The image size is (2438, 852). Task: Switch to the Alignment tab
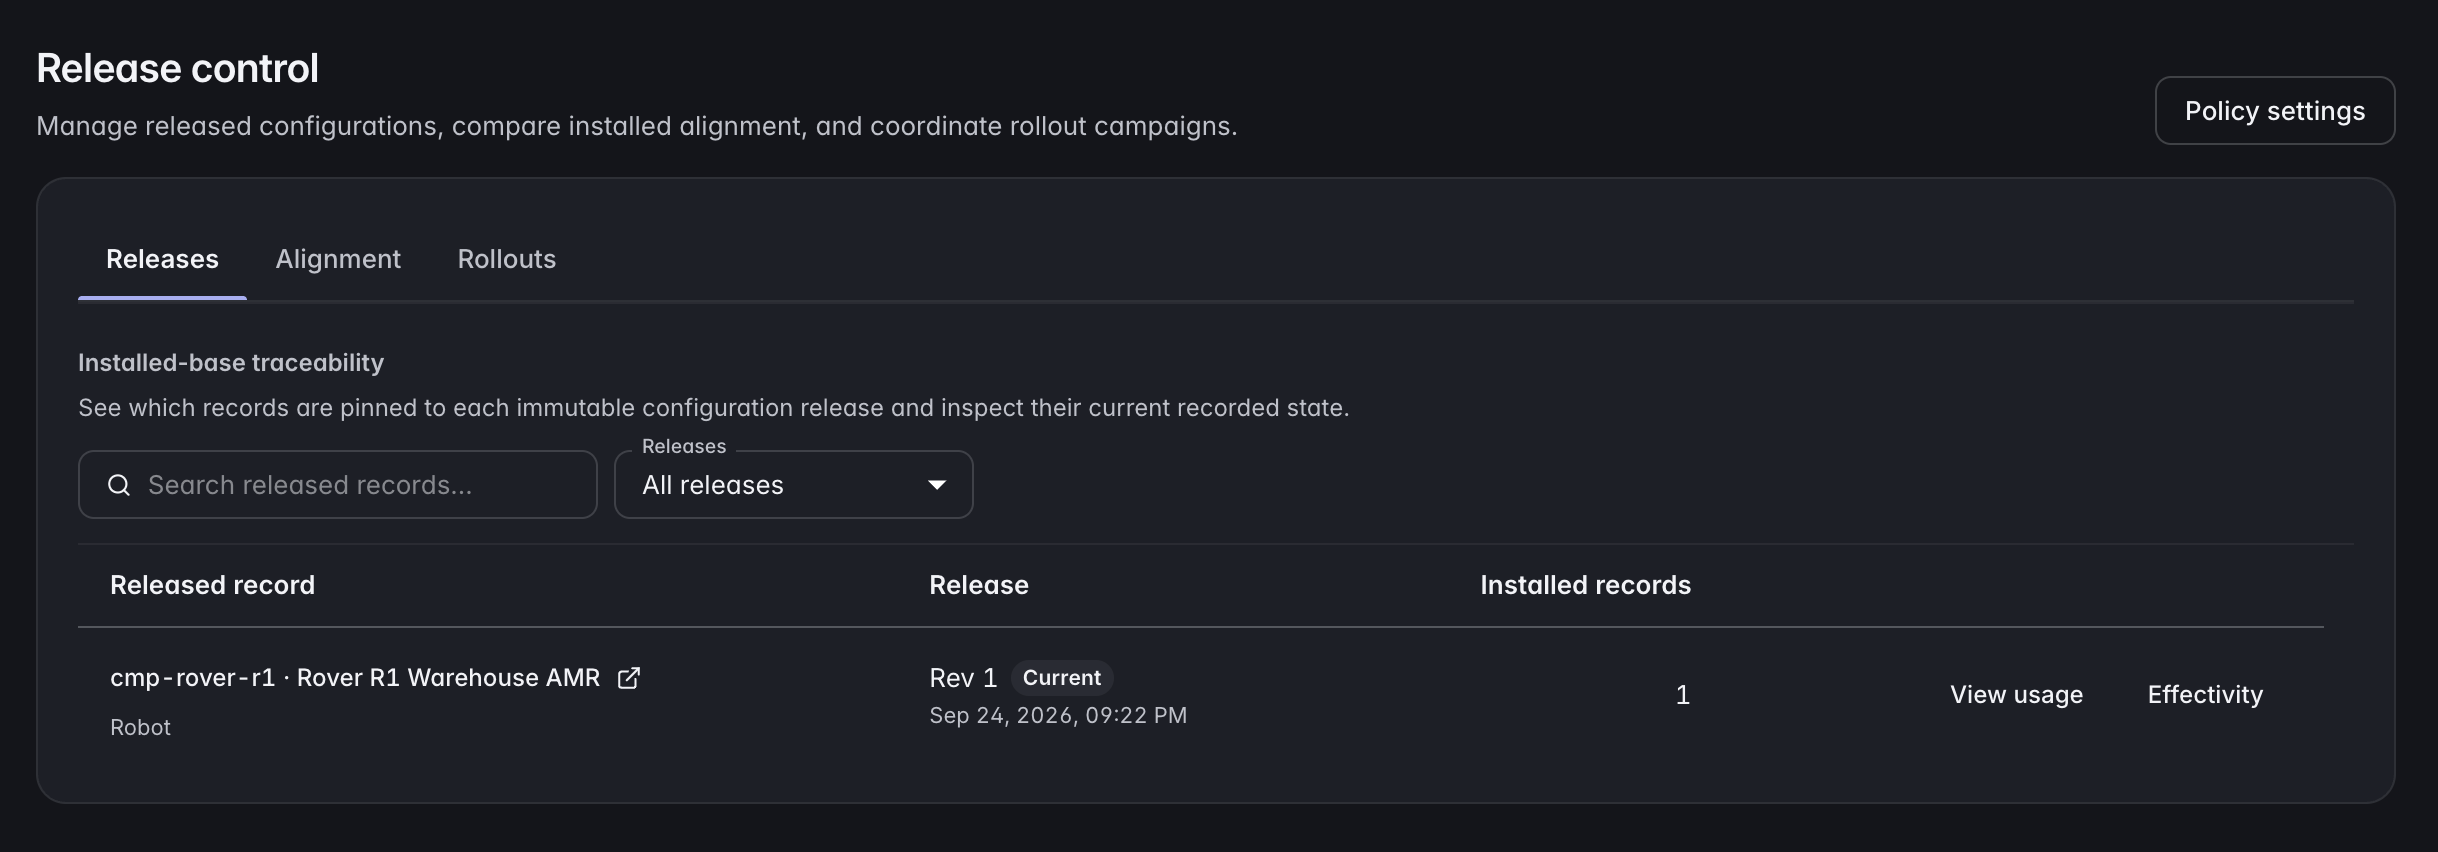pyautogui.click(x=338, y=259)
